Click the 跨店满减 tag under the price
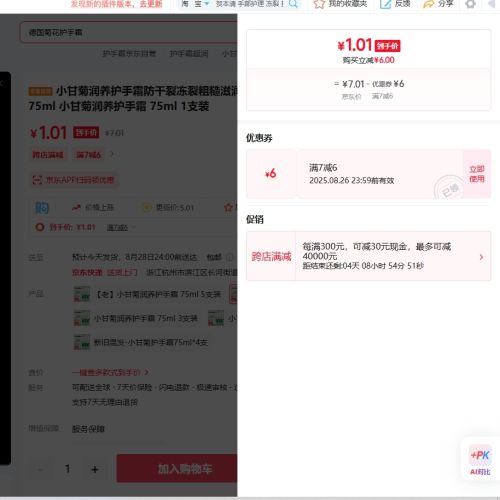The width and height of the screenshot is (500, 500). [x=48, y=155]
